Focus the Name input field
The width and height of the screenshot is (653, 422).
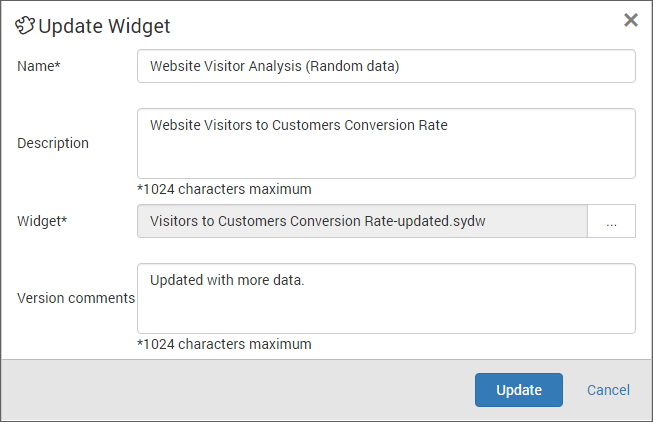(x=386, y=66)
